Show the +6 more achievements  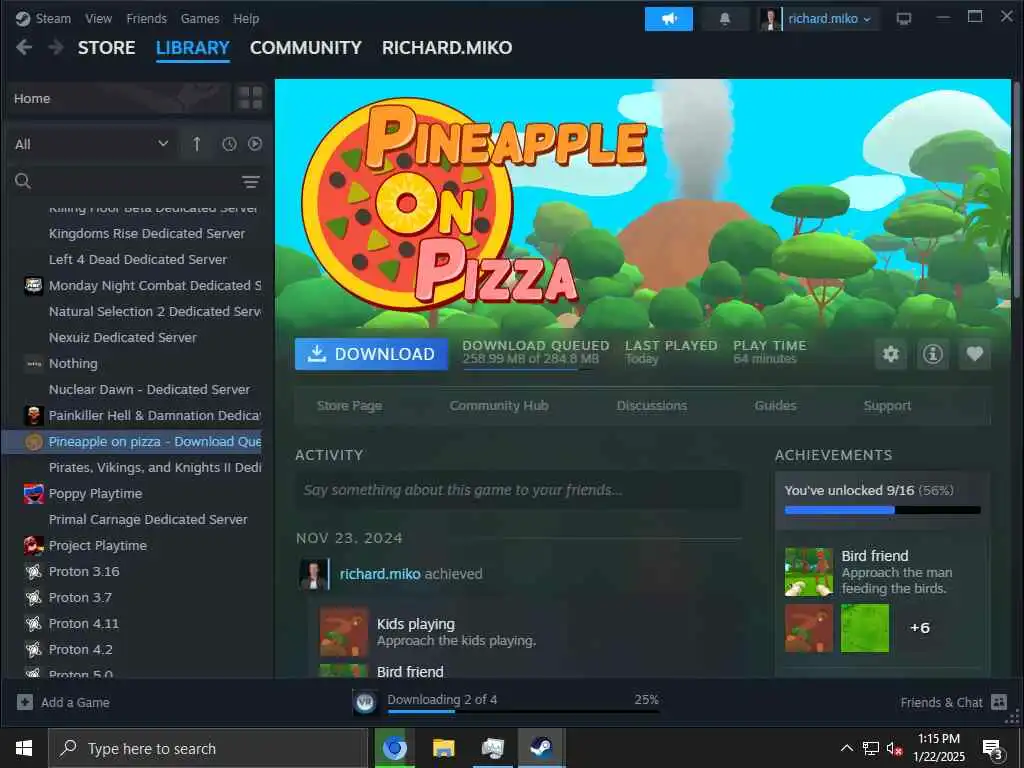click(x=920, y=628)
